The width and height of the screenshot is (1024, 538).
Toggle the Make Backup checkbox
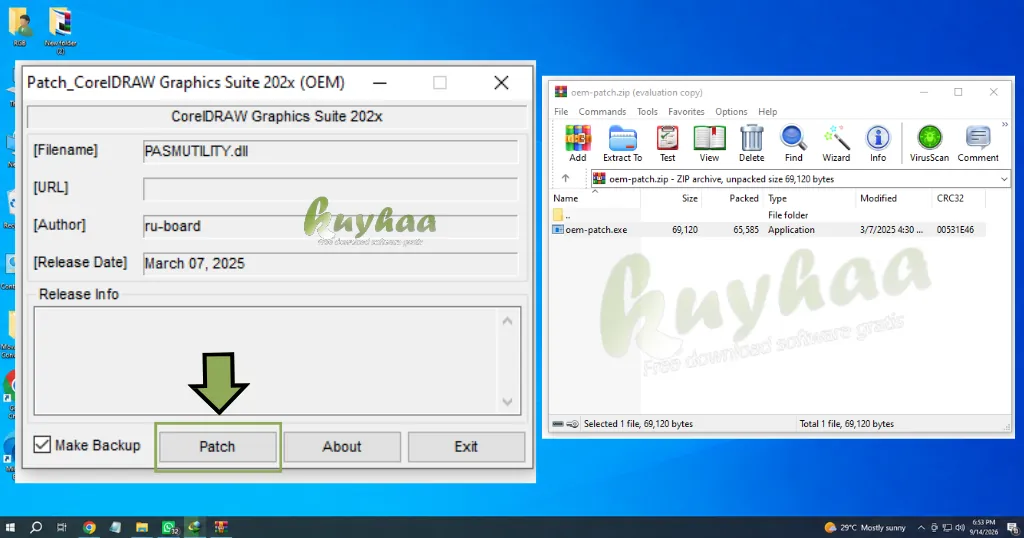coord(42,445)
